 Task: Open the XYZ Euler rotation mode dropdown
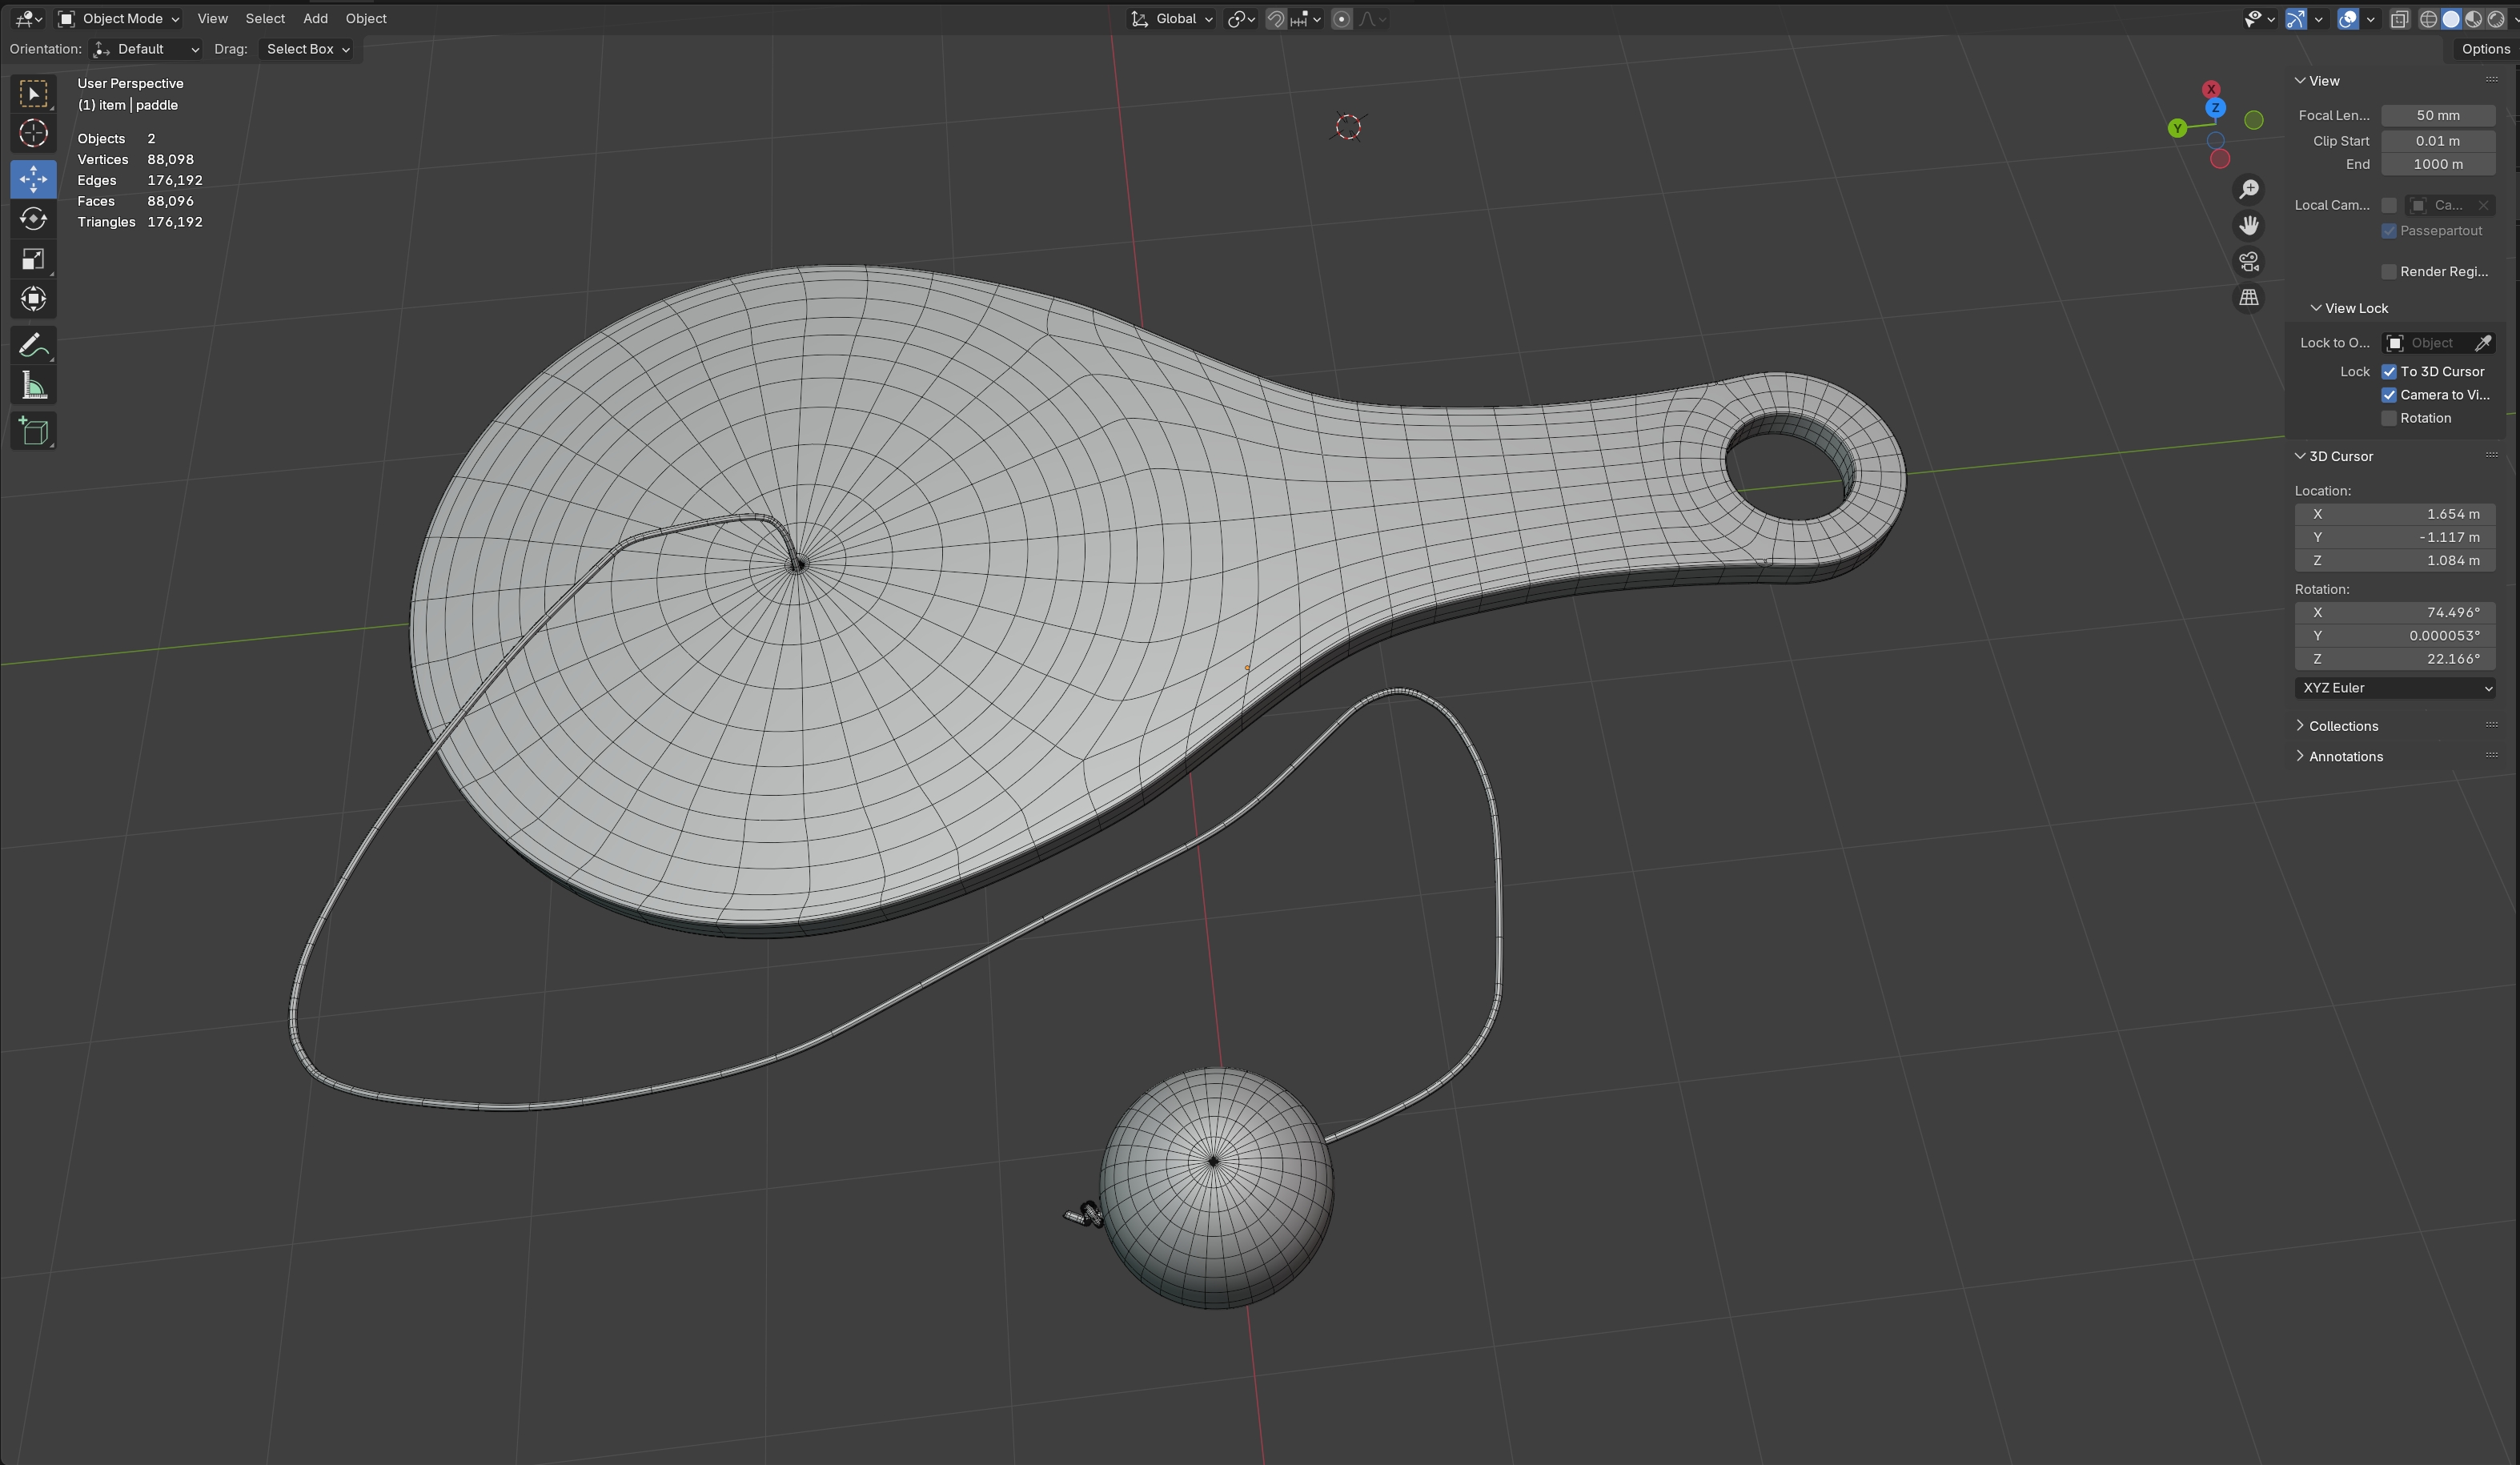(2394, 688)
